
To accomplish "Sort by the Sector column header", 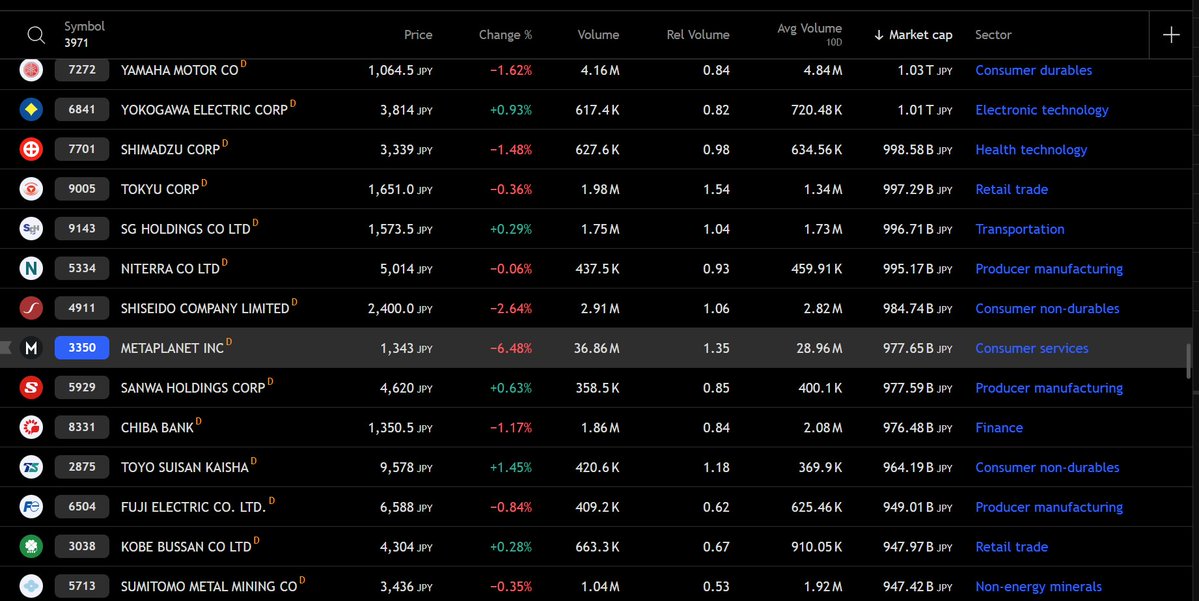I will coord(993,35).
